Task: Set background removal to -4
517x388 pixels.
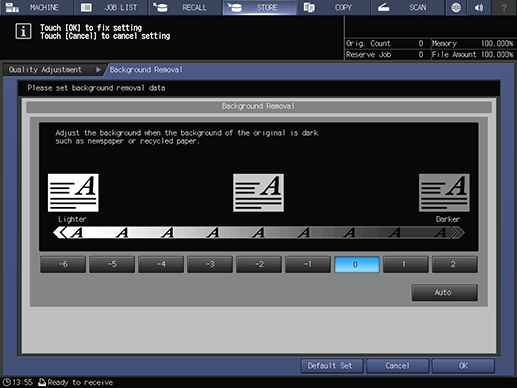Action: (161, 264)
